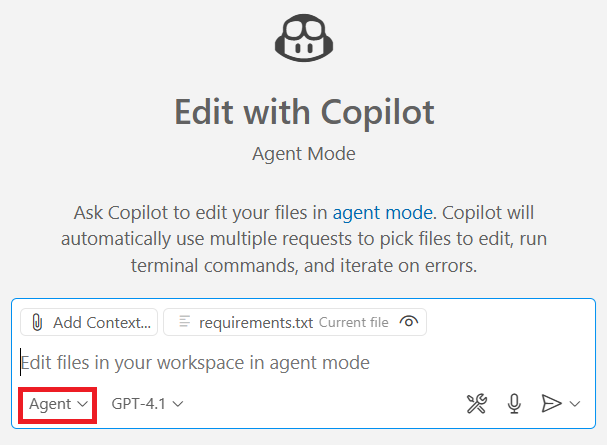The width and height of the screenshot is (607, 445).
Task: Open the GPT-4.1 model picker
Action: pyautogui.click(x=147, y=404)
